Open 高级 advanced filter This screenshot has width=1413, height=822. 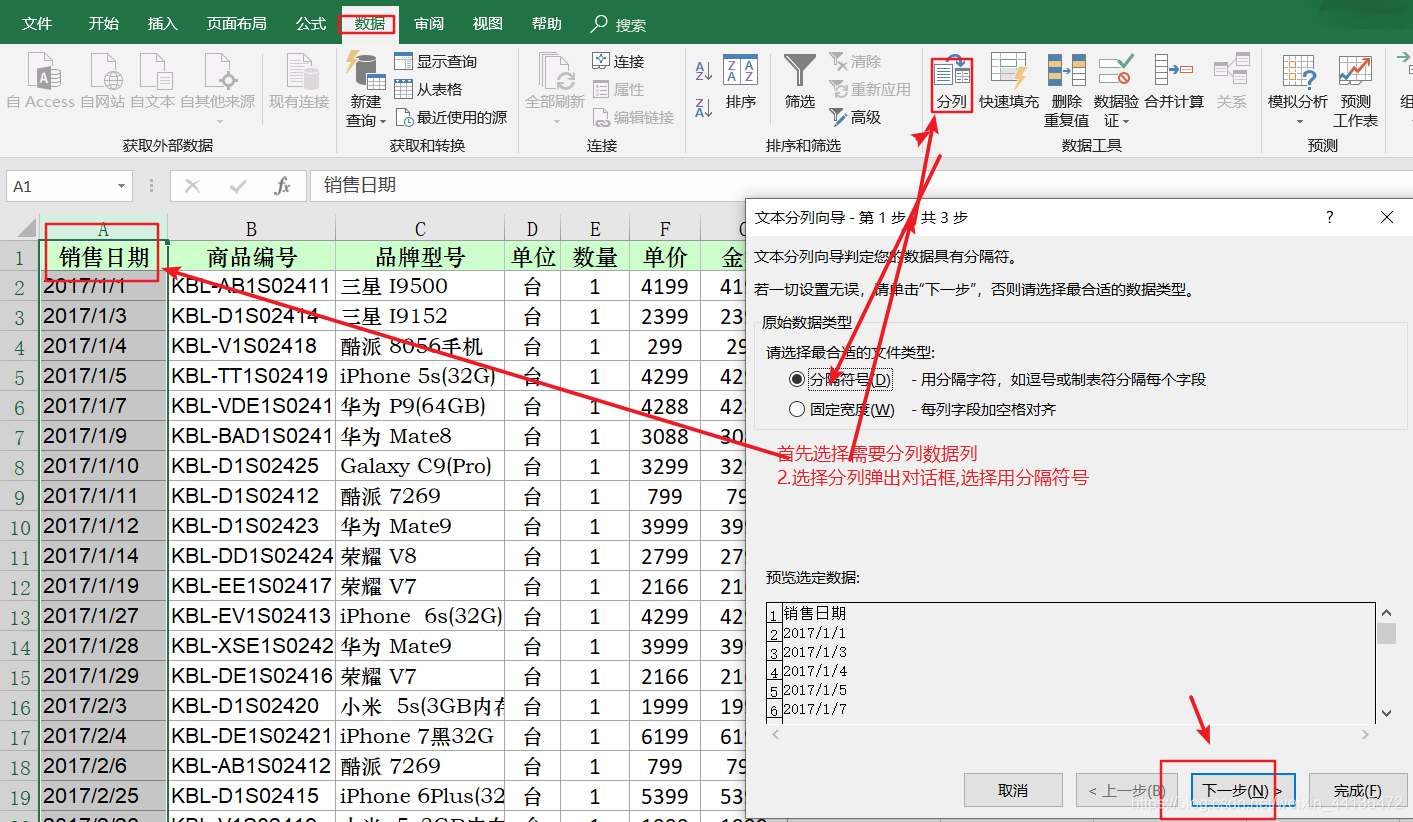(x=855, y=117)
